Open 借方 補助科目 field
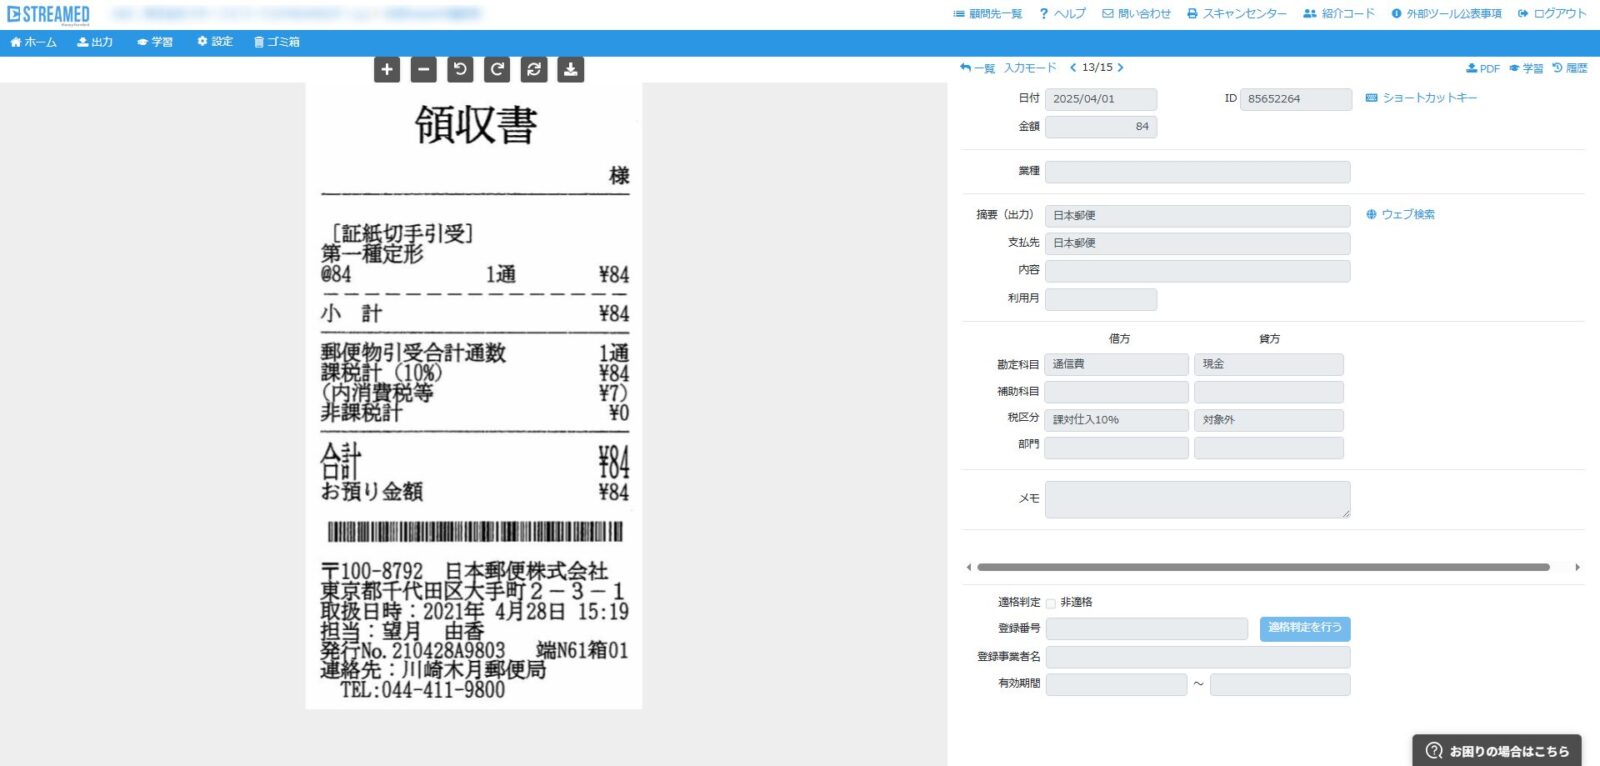Viewport: 1600px width, 766px height. [1116, 392]
